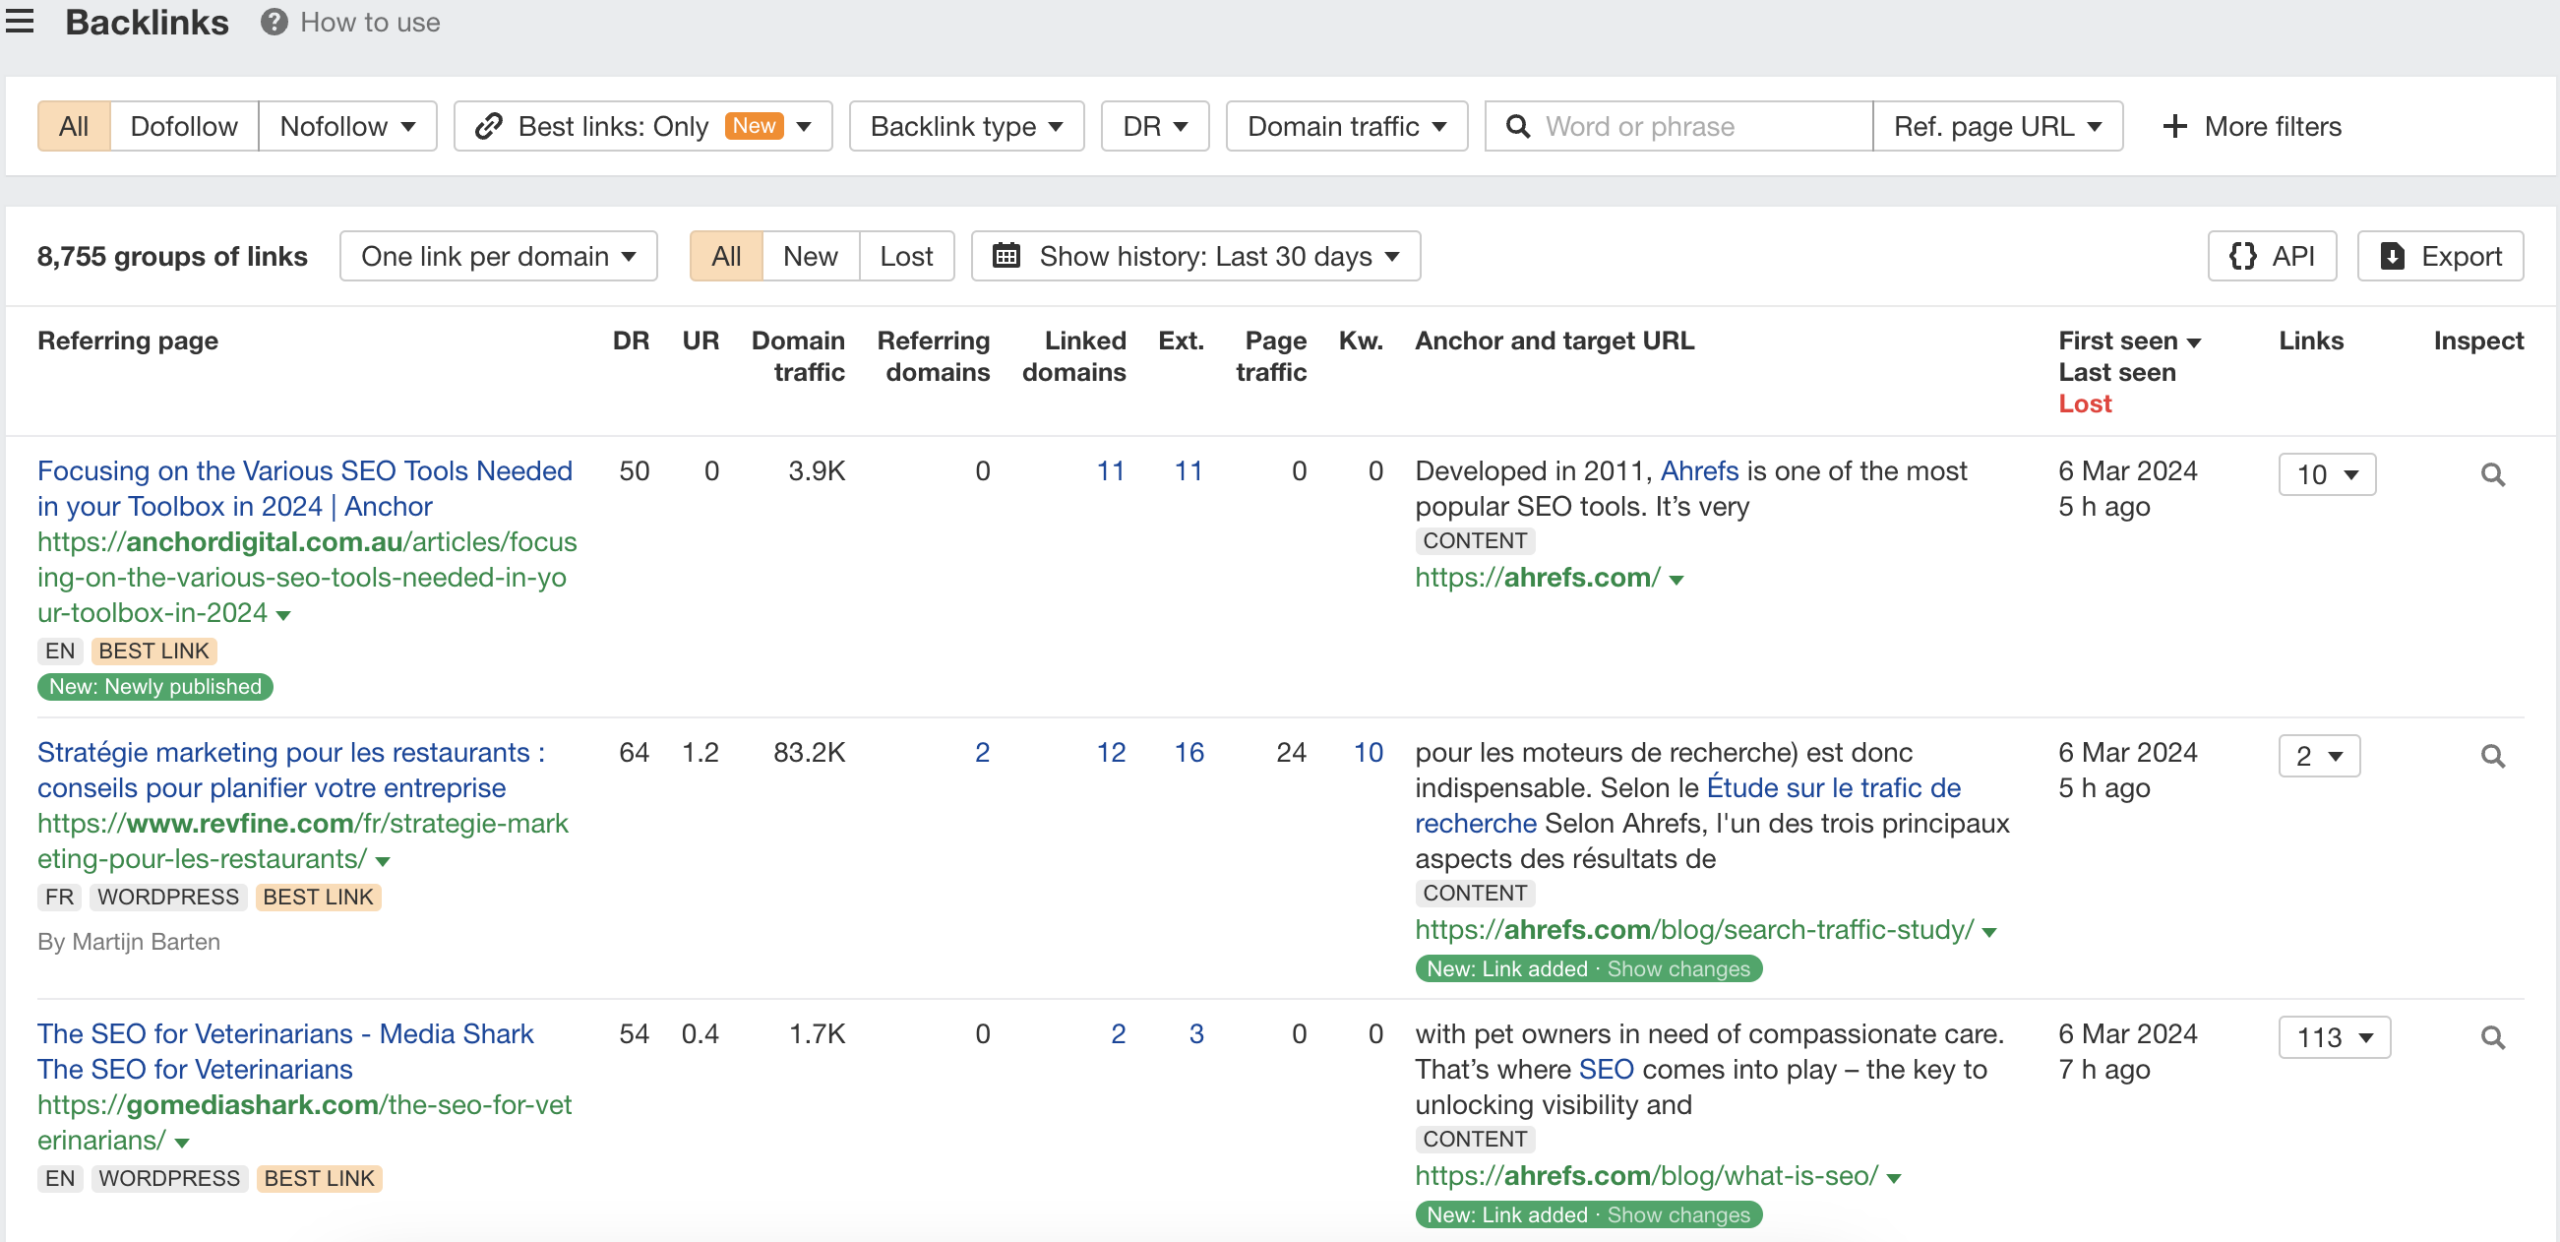Expand the revfine.com URL dropdown arrow
The height and width of the screenshot is (1242, 2560).
point(383,860)
